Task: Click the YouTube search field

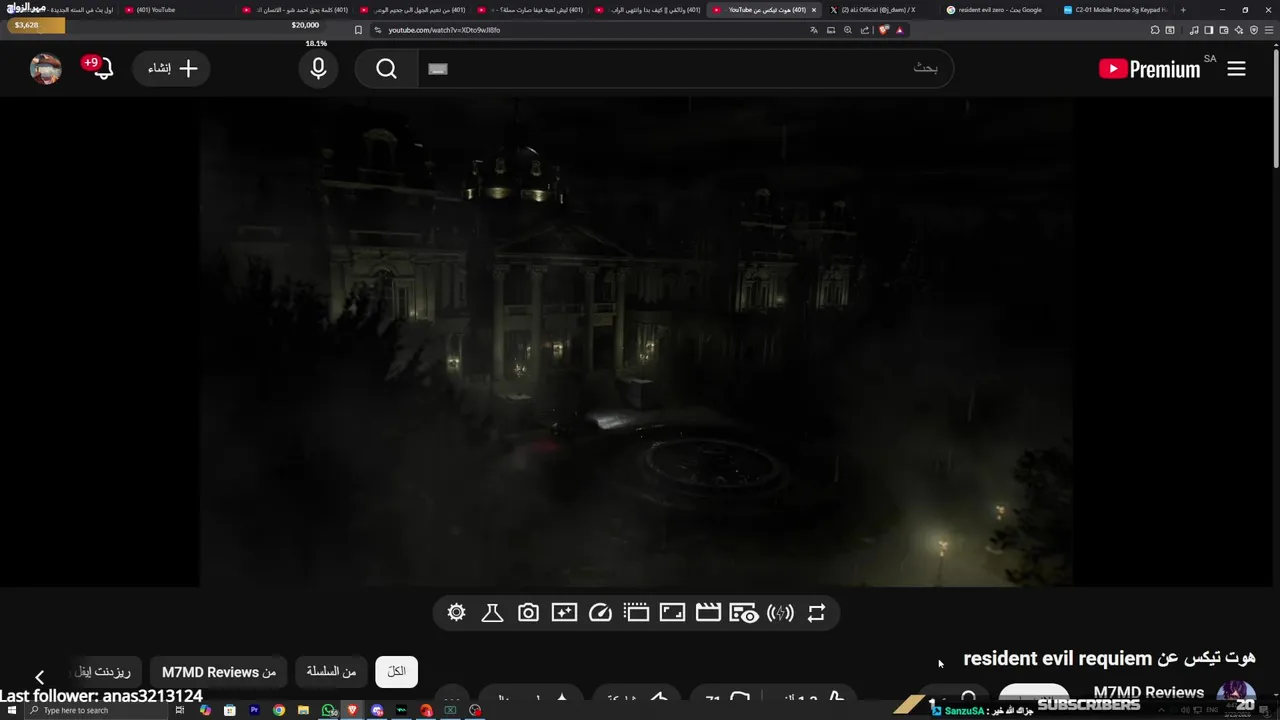Action: click(685, 68)
